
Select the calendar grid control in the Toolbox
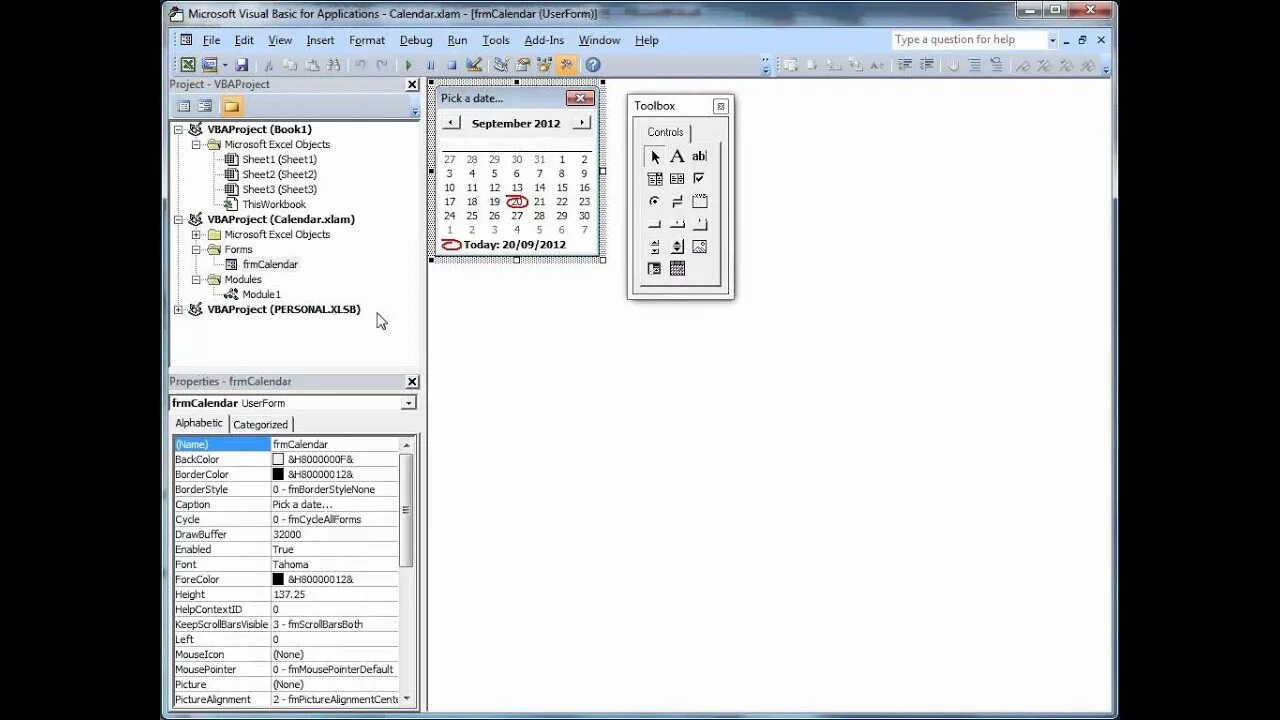[x=677, y=269]
